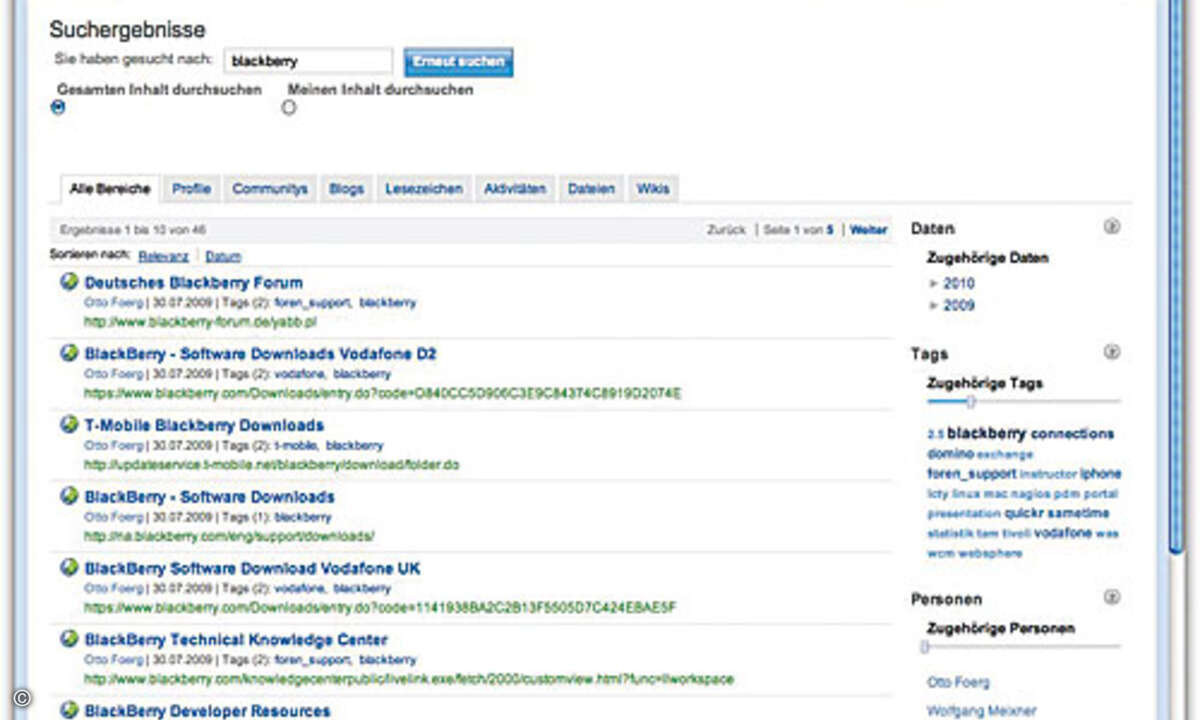1200x720 pixels.
Task: Click bookmark icon beside BlackBerry Technical Knowledge Center
Action: coord(69,639)
